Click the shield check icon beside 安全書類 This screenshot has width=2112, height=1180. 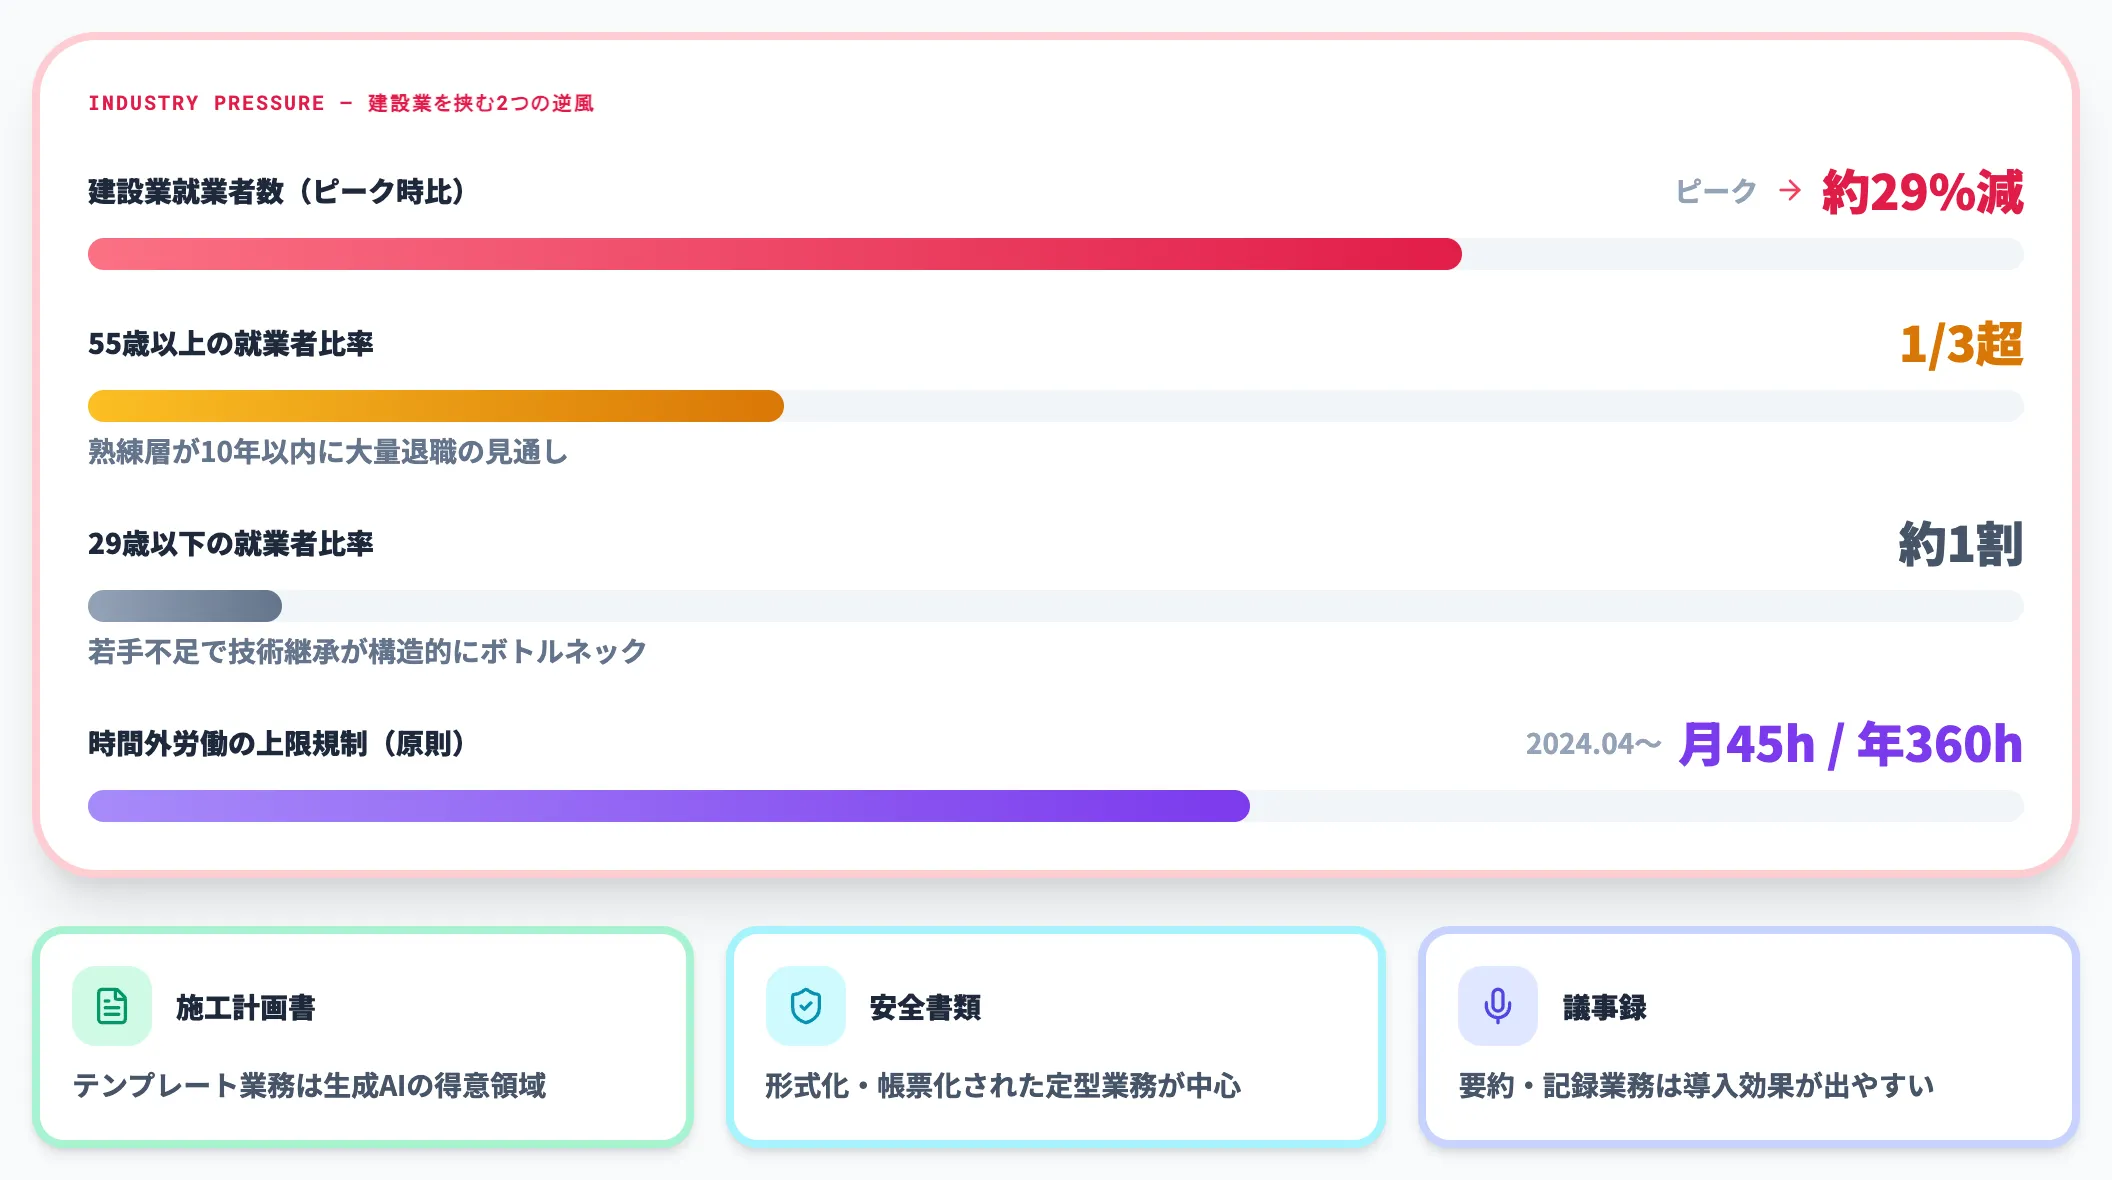[x=806, y=1006]
